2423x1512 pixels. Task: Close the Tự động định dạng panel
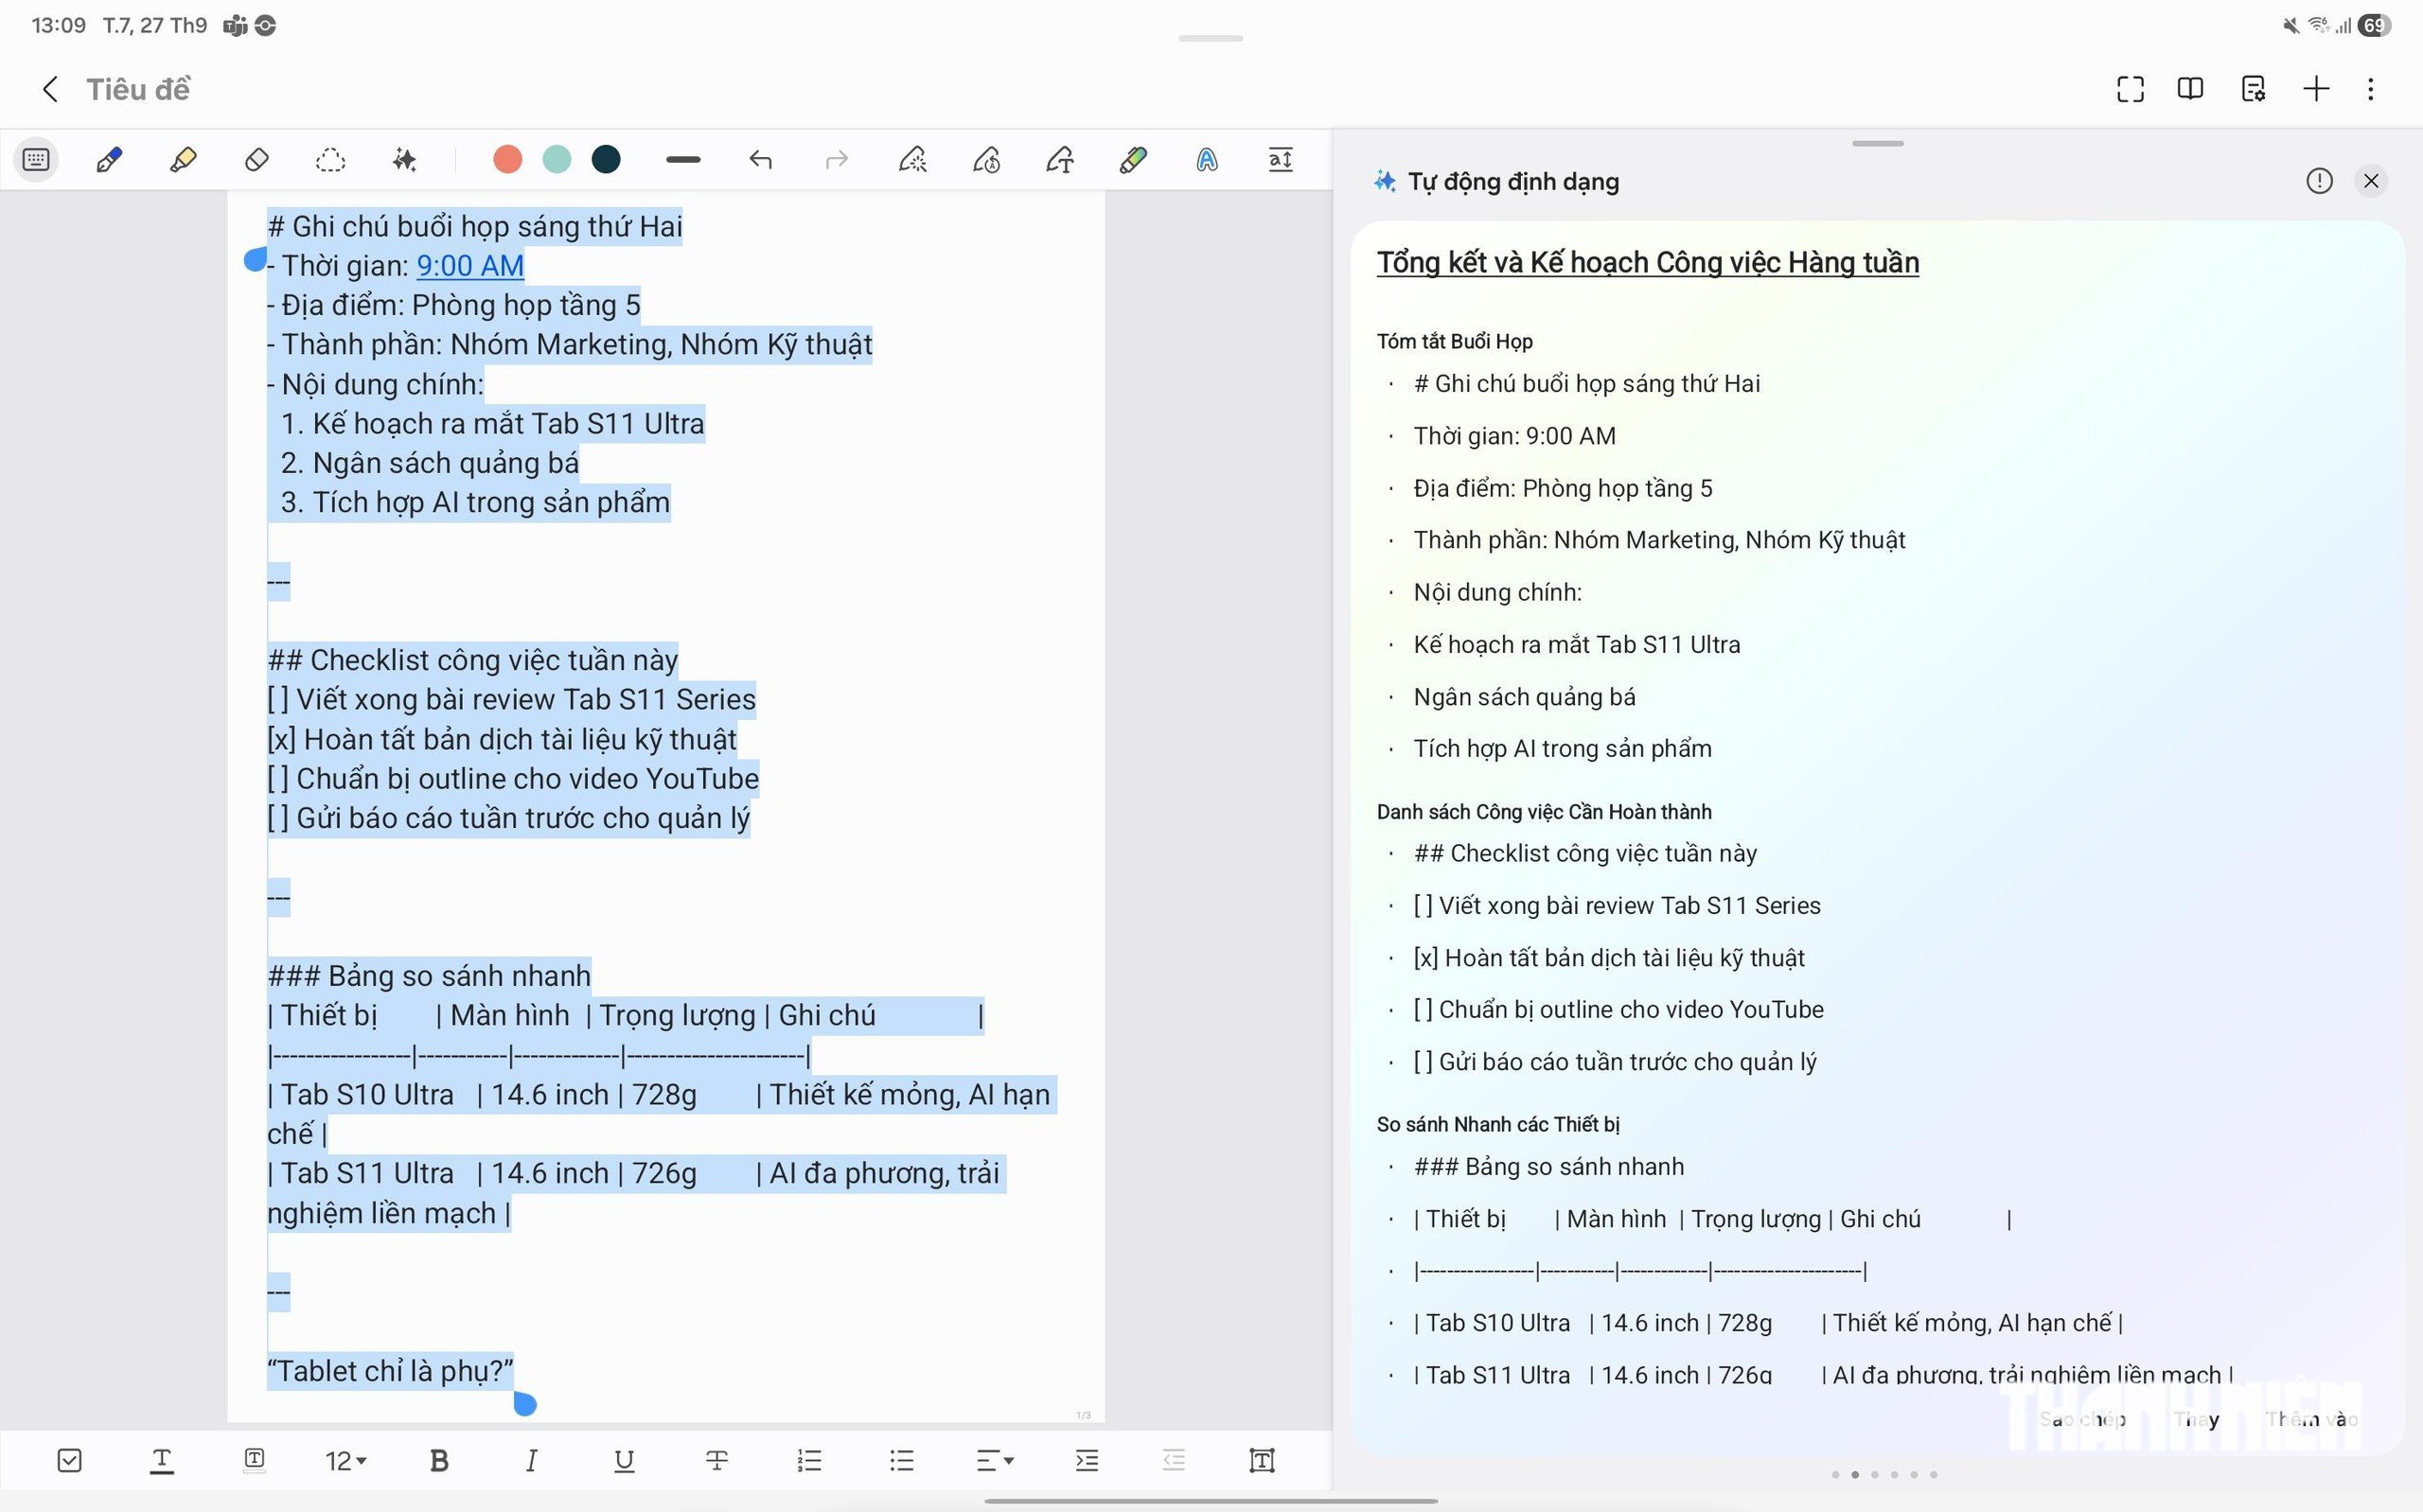point(2370,181)
